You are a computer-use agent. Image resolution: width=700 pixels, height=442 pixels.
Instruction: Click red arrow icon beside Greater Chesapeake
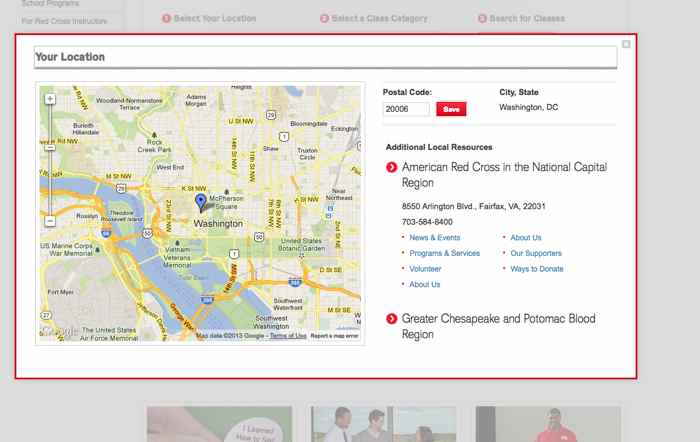coord(392,319)
